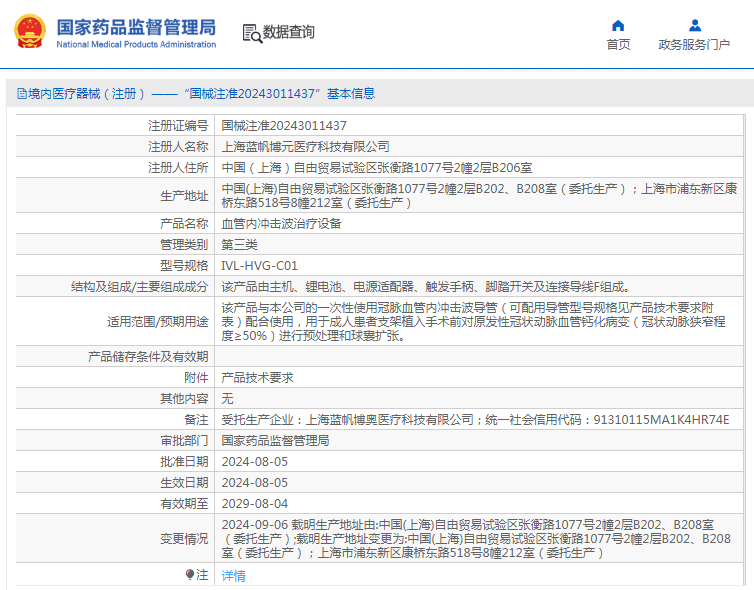
Task: Click the national emblem logo
Action: (28, 31)
